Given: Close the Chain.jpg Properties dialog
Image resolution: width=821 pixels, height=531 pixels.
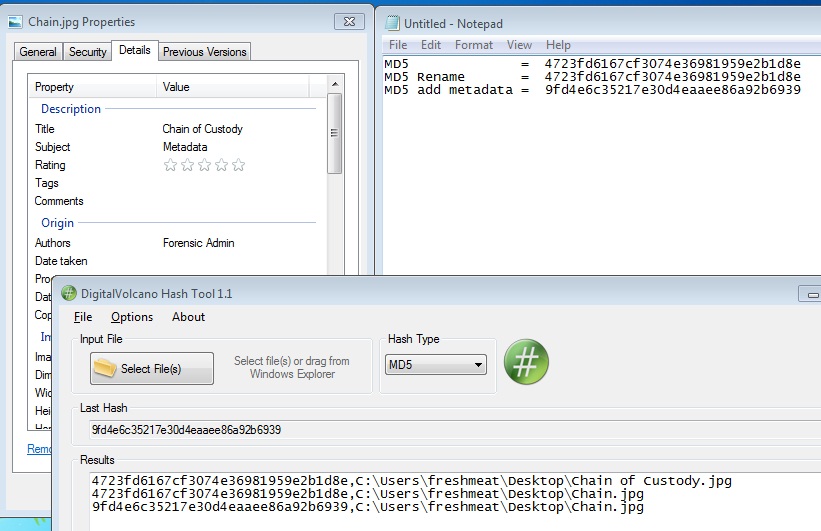Looking at the screenshot, I should pos(349,21).
